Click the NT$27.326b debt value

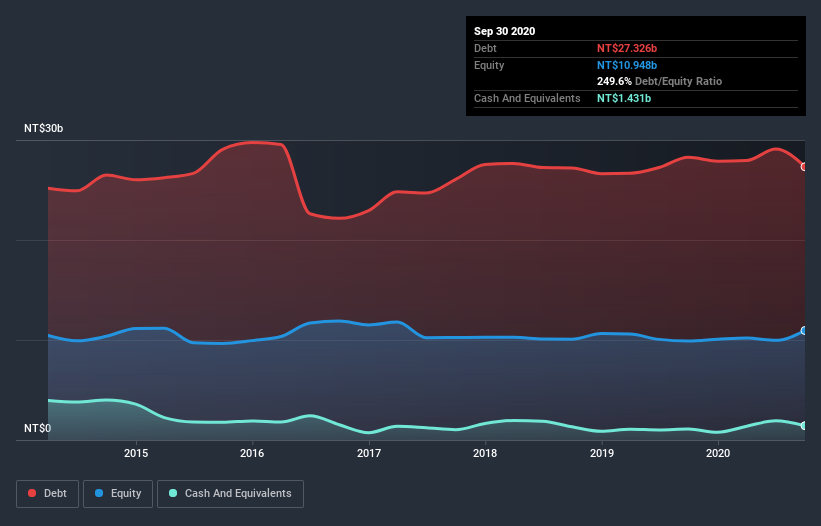(627, 48)
